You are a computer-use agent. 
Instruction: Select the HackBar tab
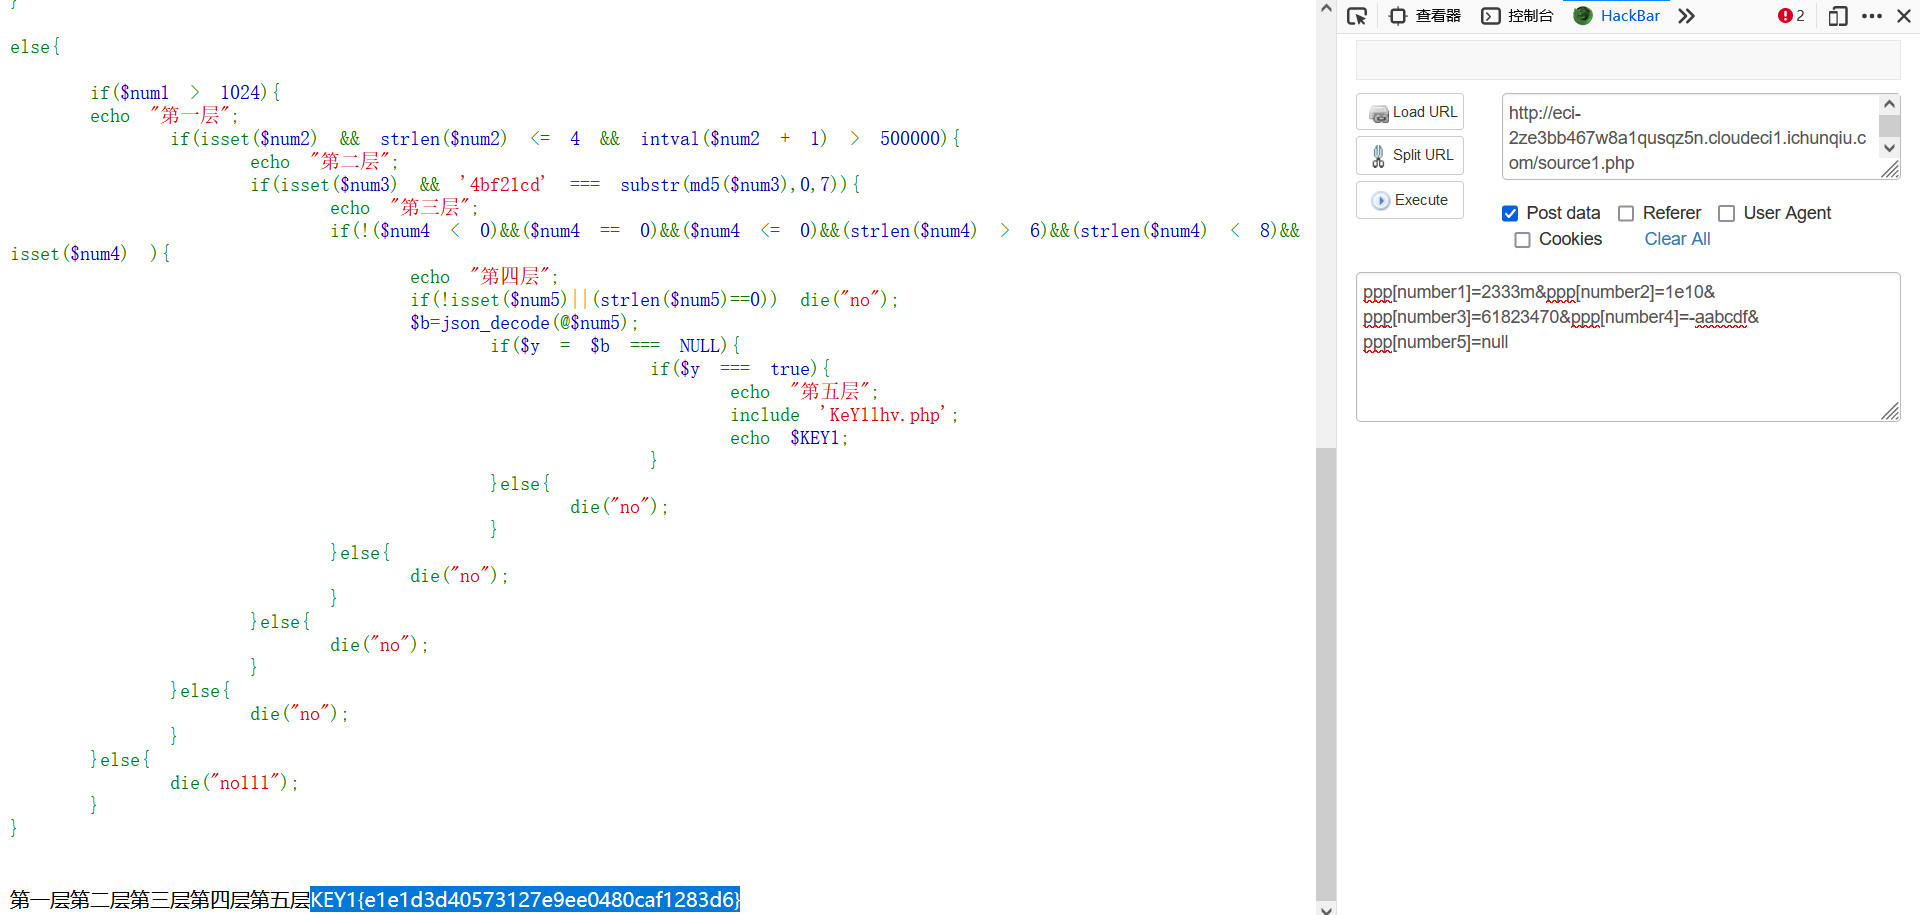1617,16
